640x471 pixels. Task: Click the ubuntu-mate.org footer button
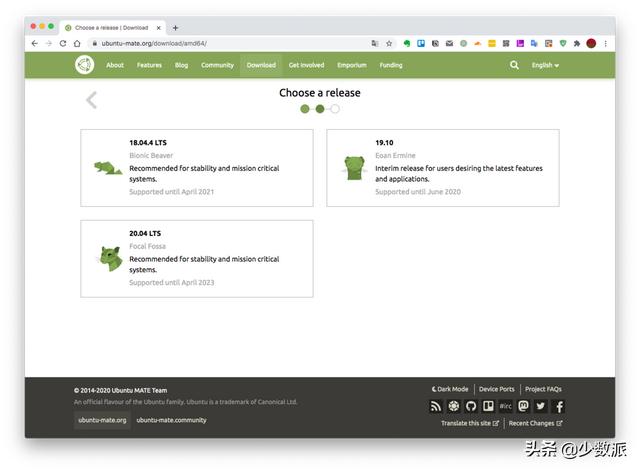[102, 420]
